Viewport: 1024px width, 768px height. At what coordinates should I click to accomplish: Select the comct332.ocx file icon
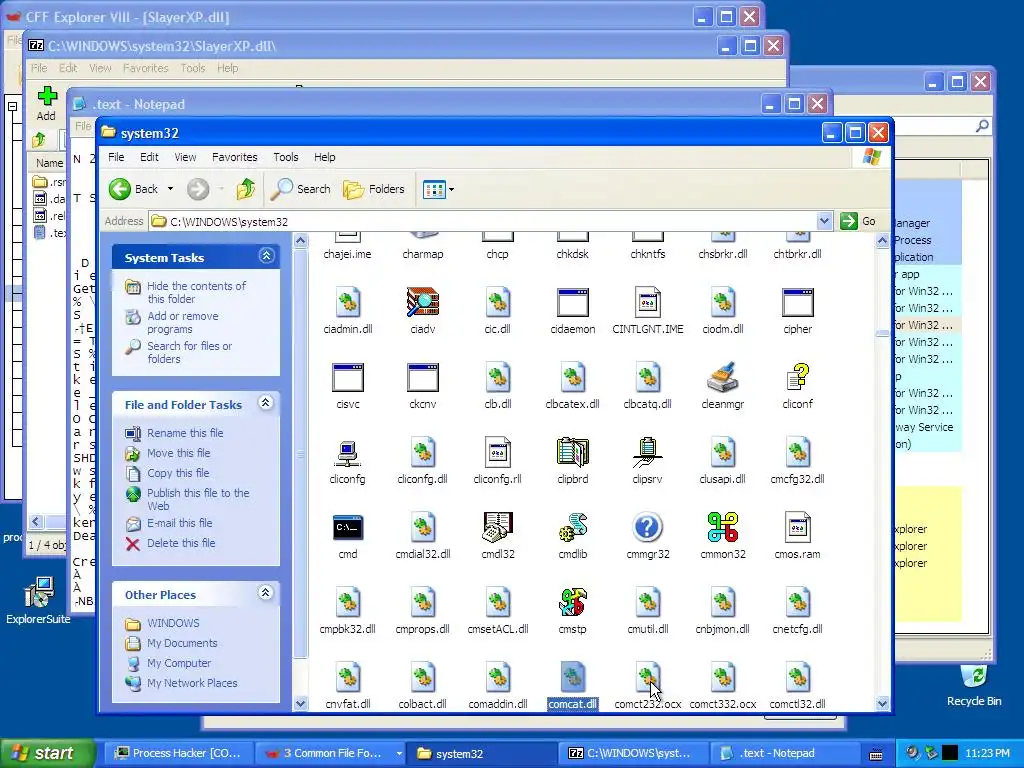722,678
